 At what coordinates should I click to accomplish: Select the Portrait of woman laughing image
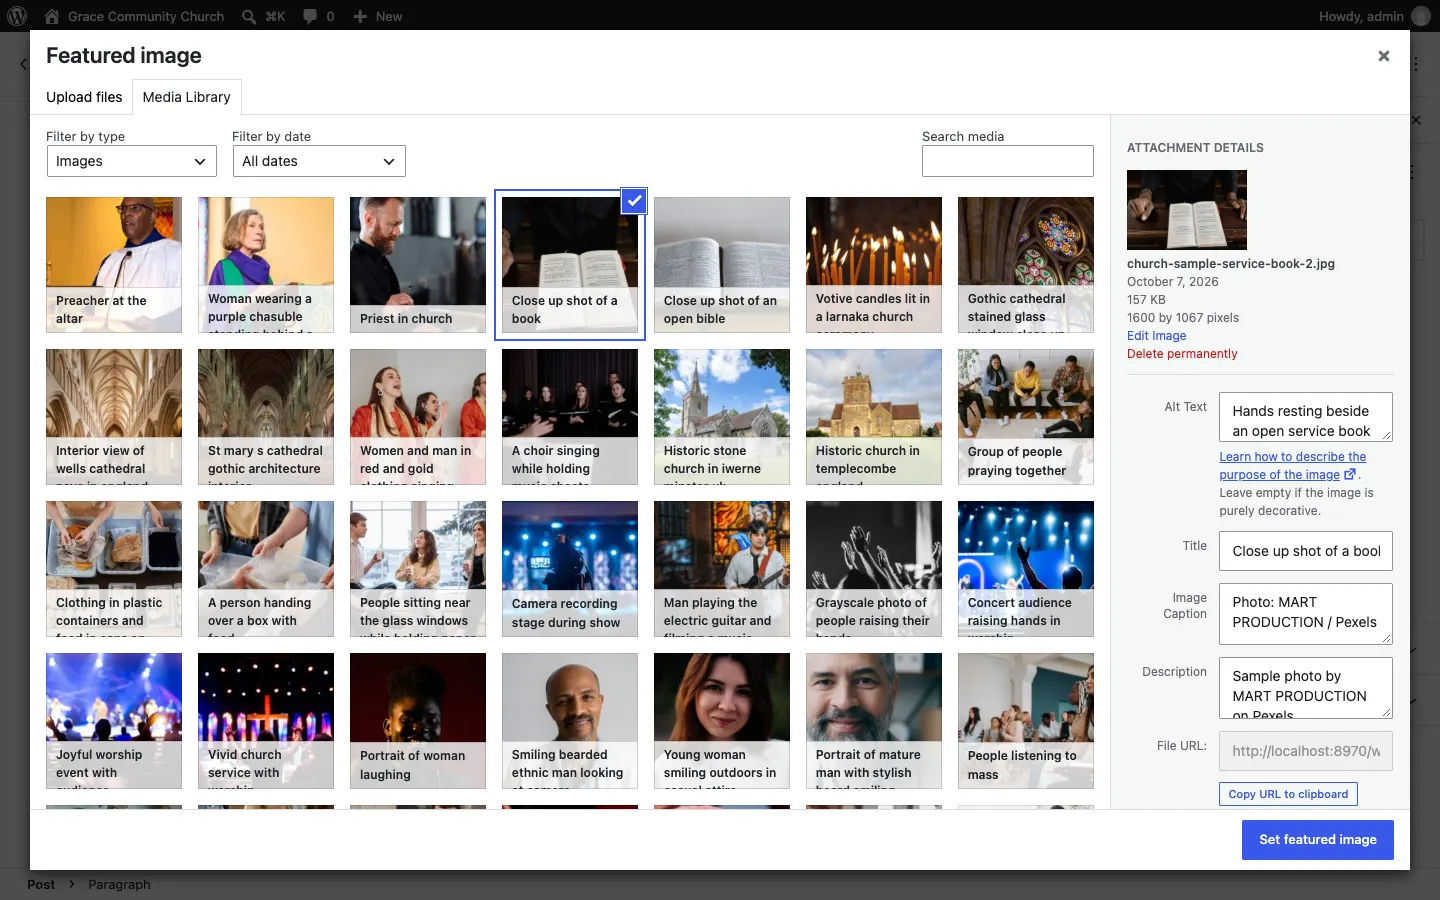click(x=418, y=721)
